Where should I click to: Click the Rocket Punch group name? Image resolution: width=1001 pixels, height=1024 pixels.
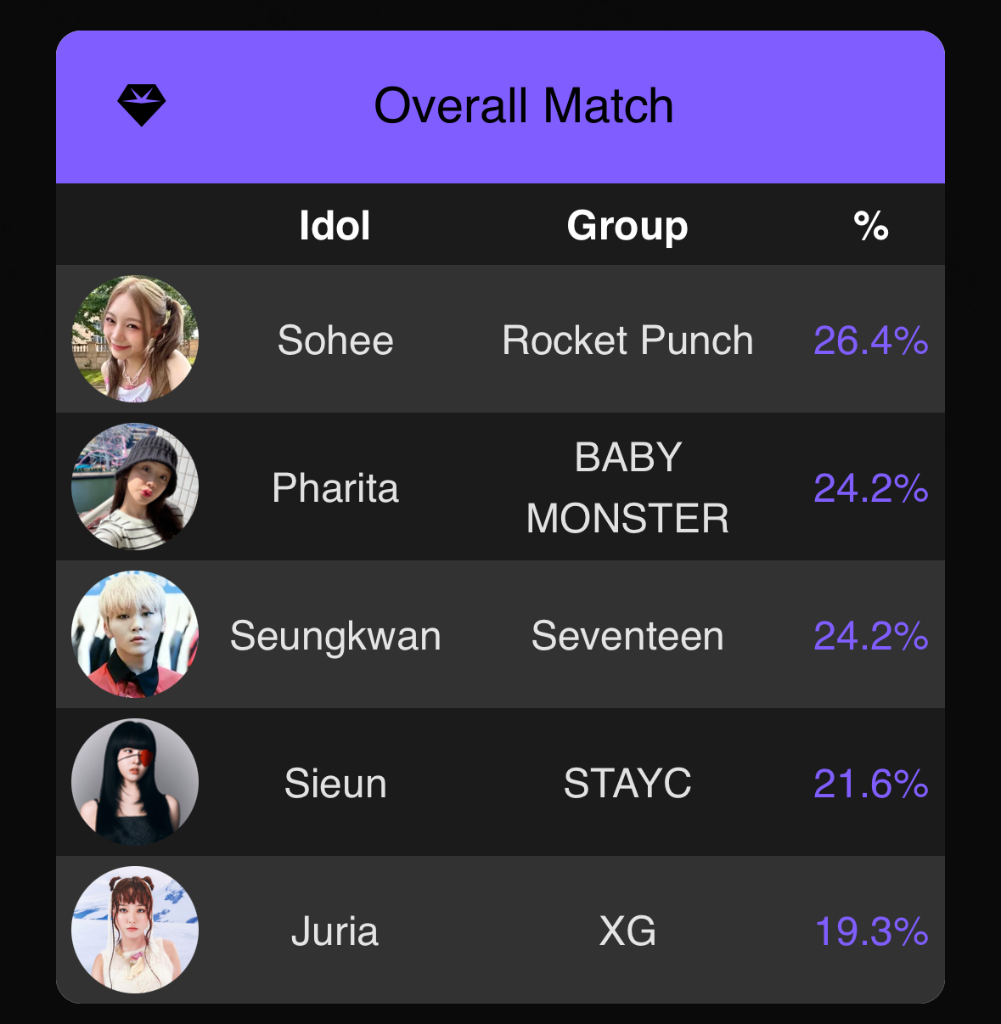[628, 340]
